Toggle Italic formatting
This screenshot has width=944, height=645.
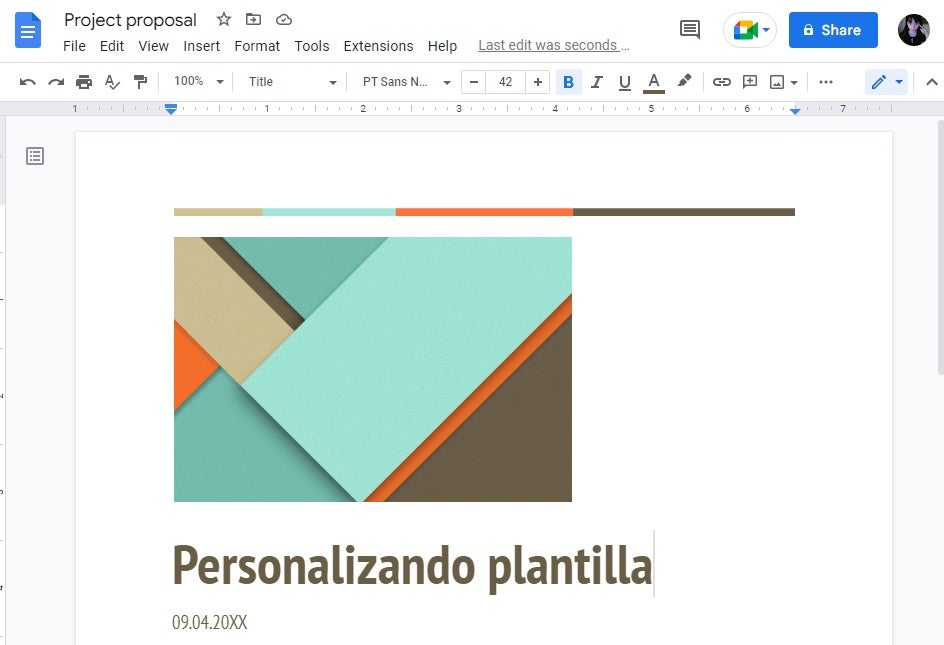(x=597, y=82)
